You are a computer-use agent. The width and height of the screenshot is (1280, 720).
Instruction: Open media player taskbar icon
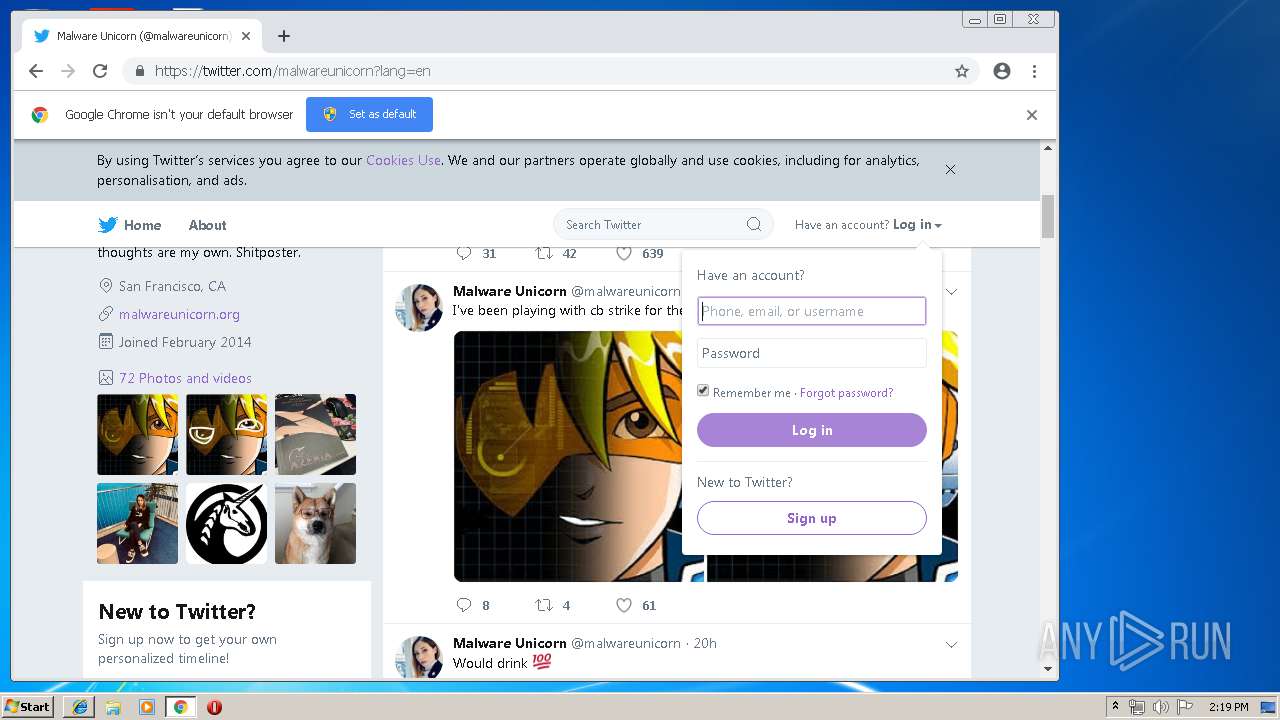(147, 707)
